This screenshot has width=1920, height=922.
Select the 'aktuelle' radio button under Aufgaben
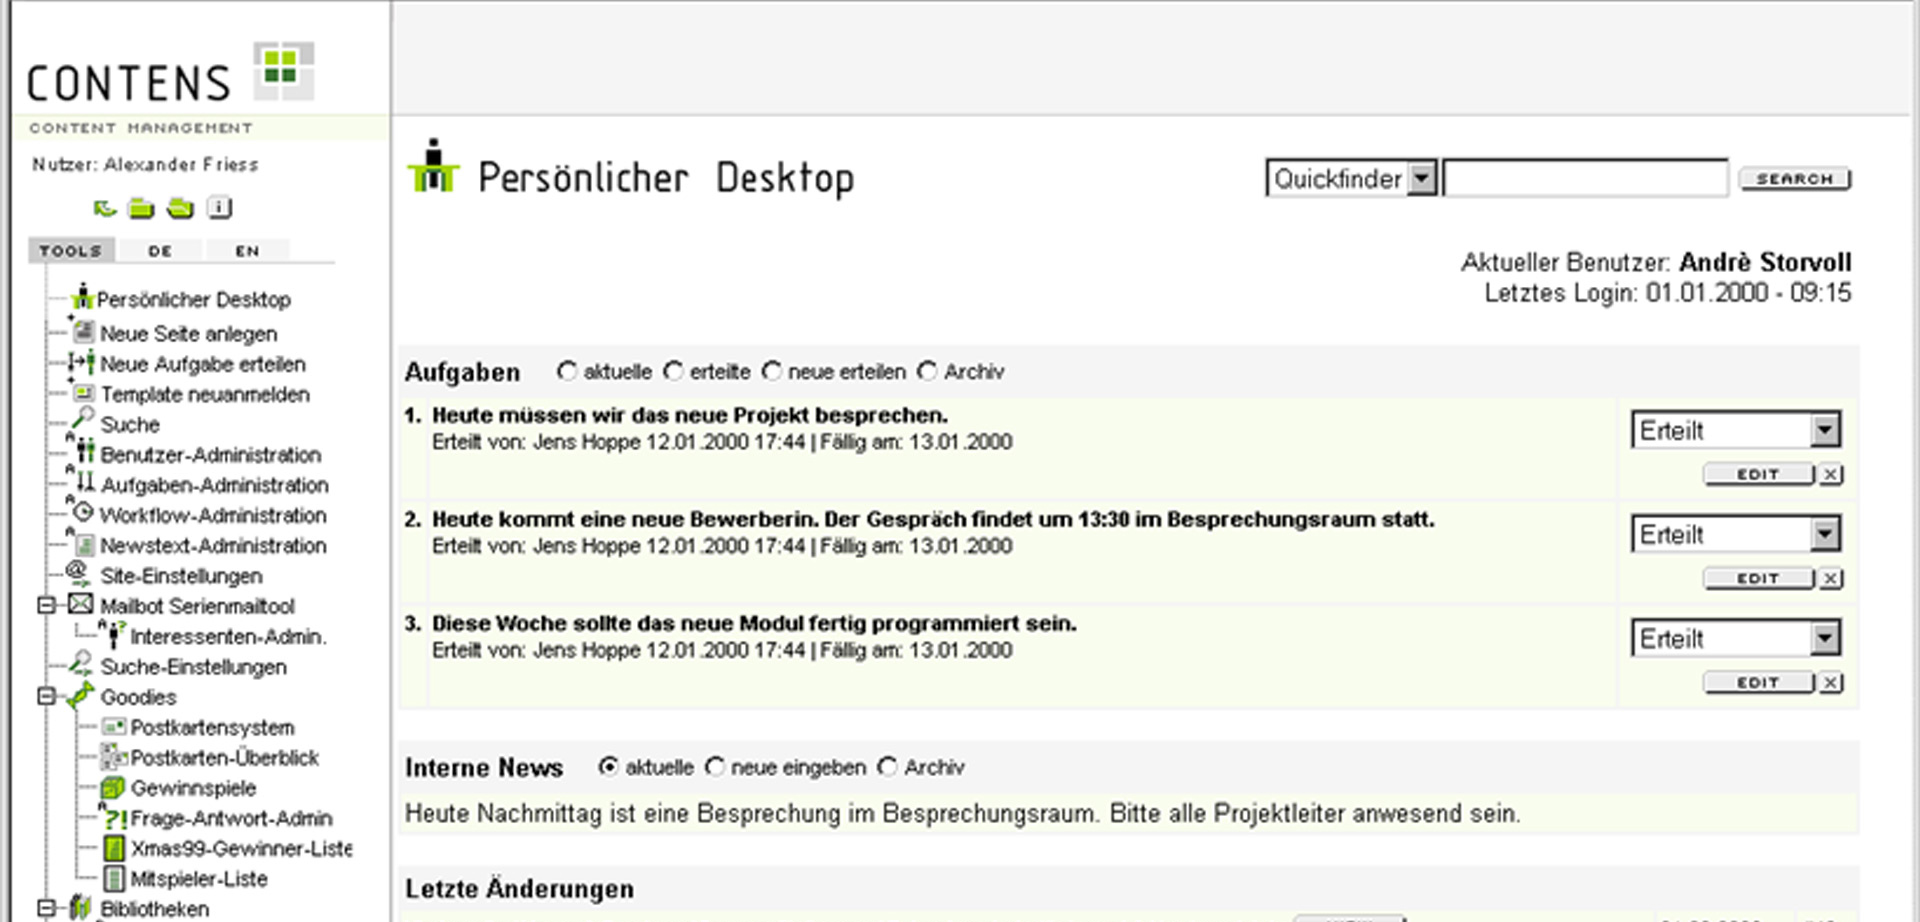pos(567,371)
